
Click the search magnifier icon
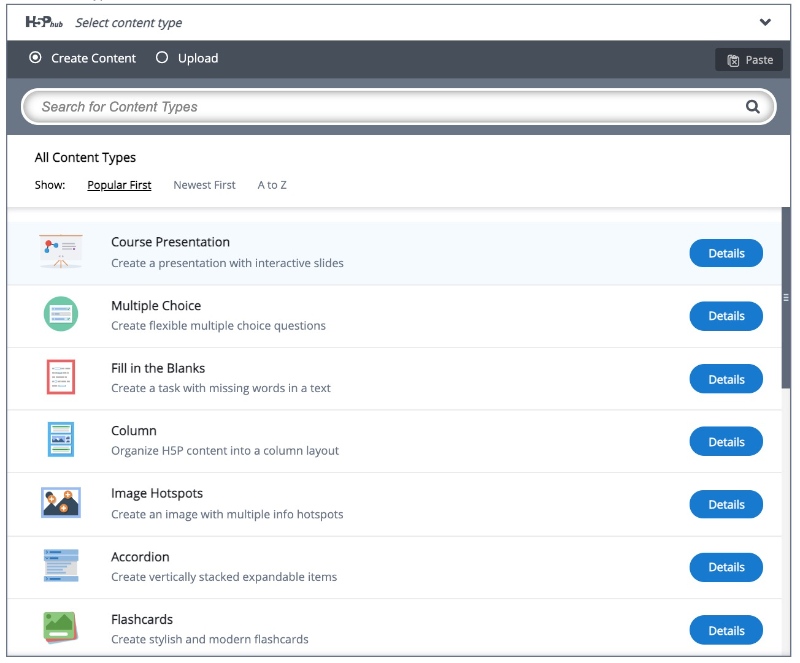pos(753,105)
